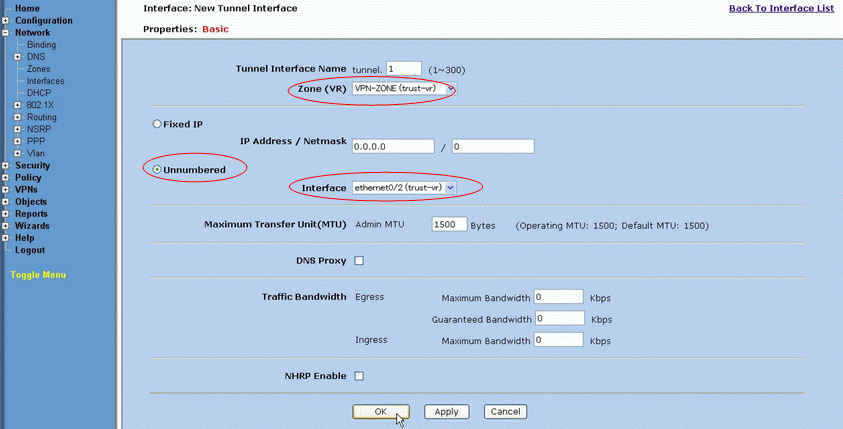Click the Admin MTU field
The width and height of the screenshot is (843, 429).
point(449,224)
